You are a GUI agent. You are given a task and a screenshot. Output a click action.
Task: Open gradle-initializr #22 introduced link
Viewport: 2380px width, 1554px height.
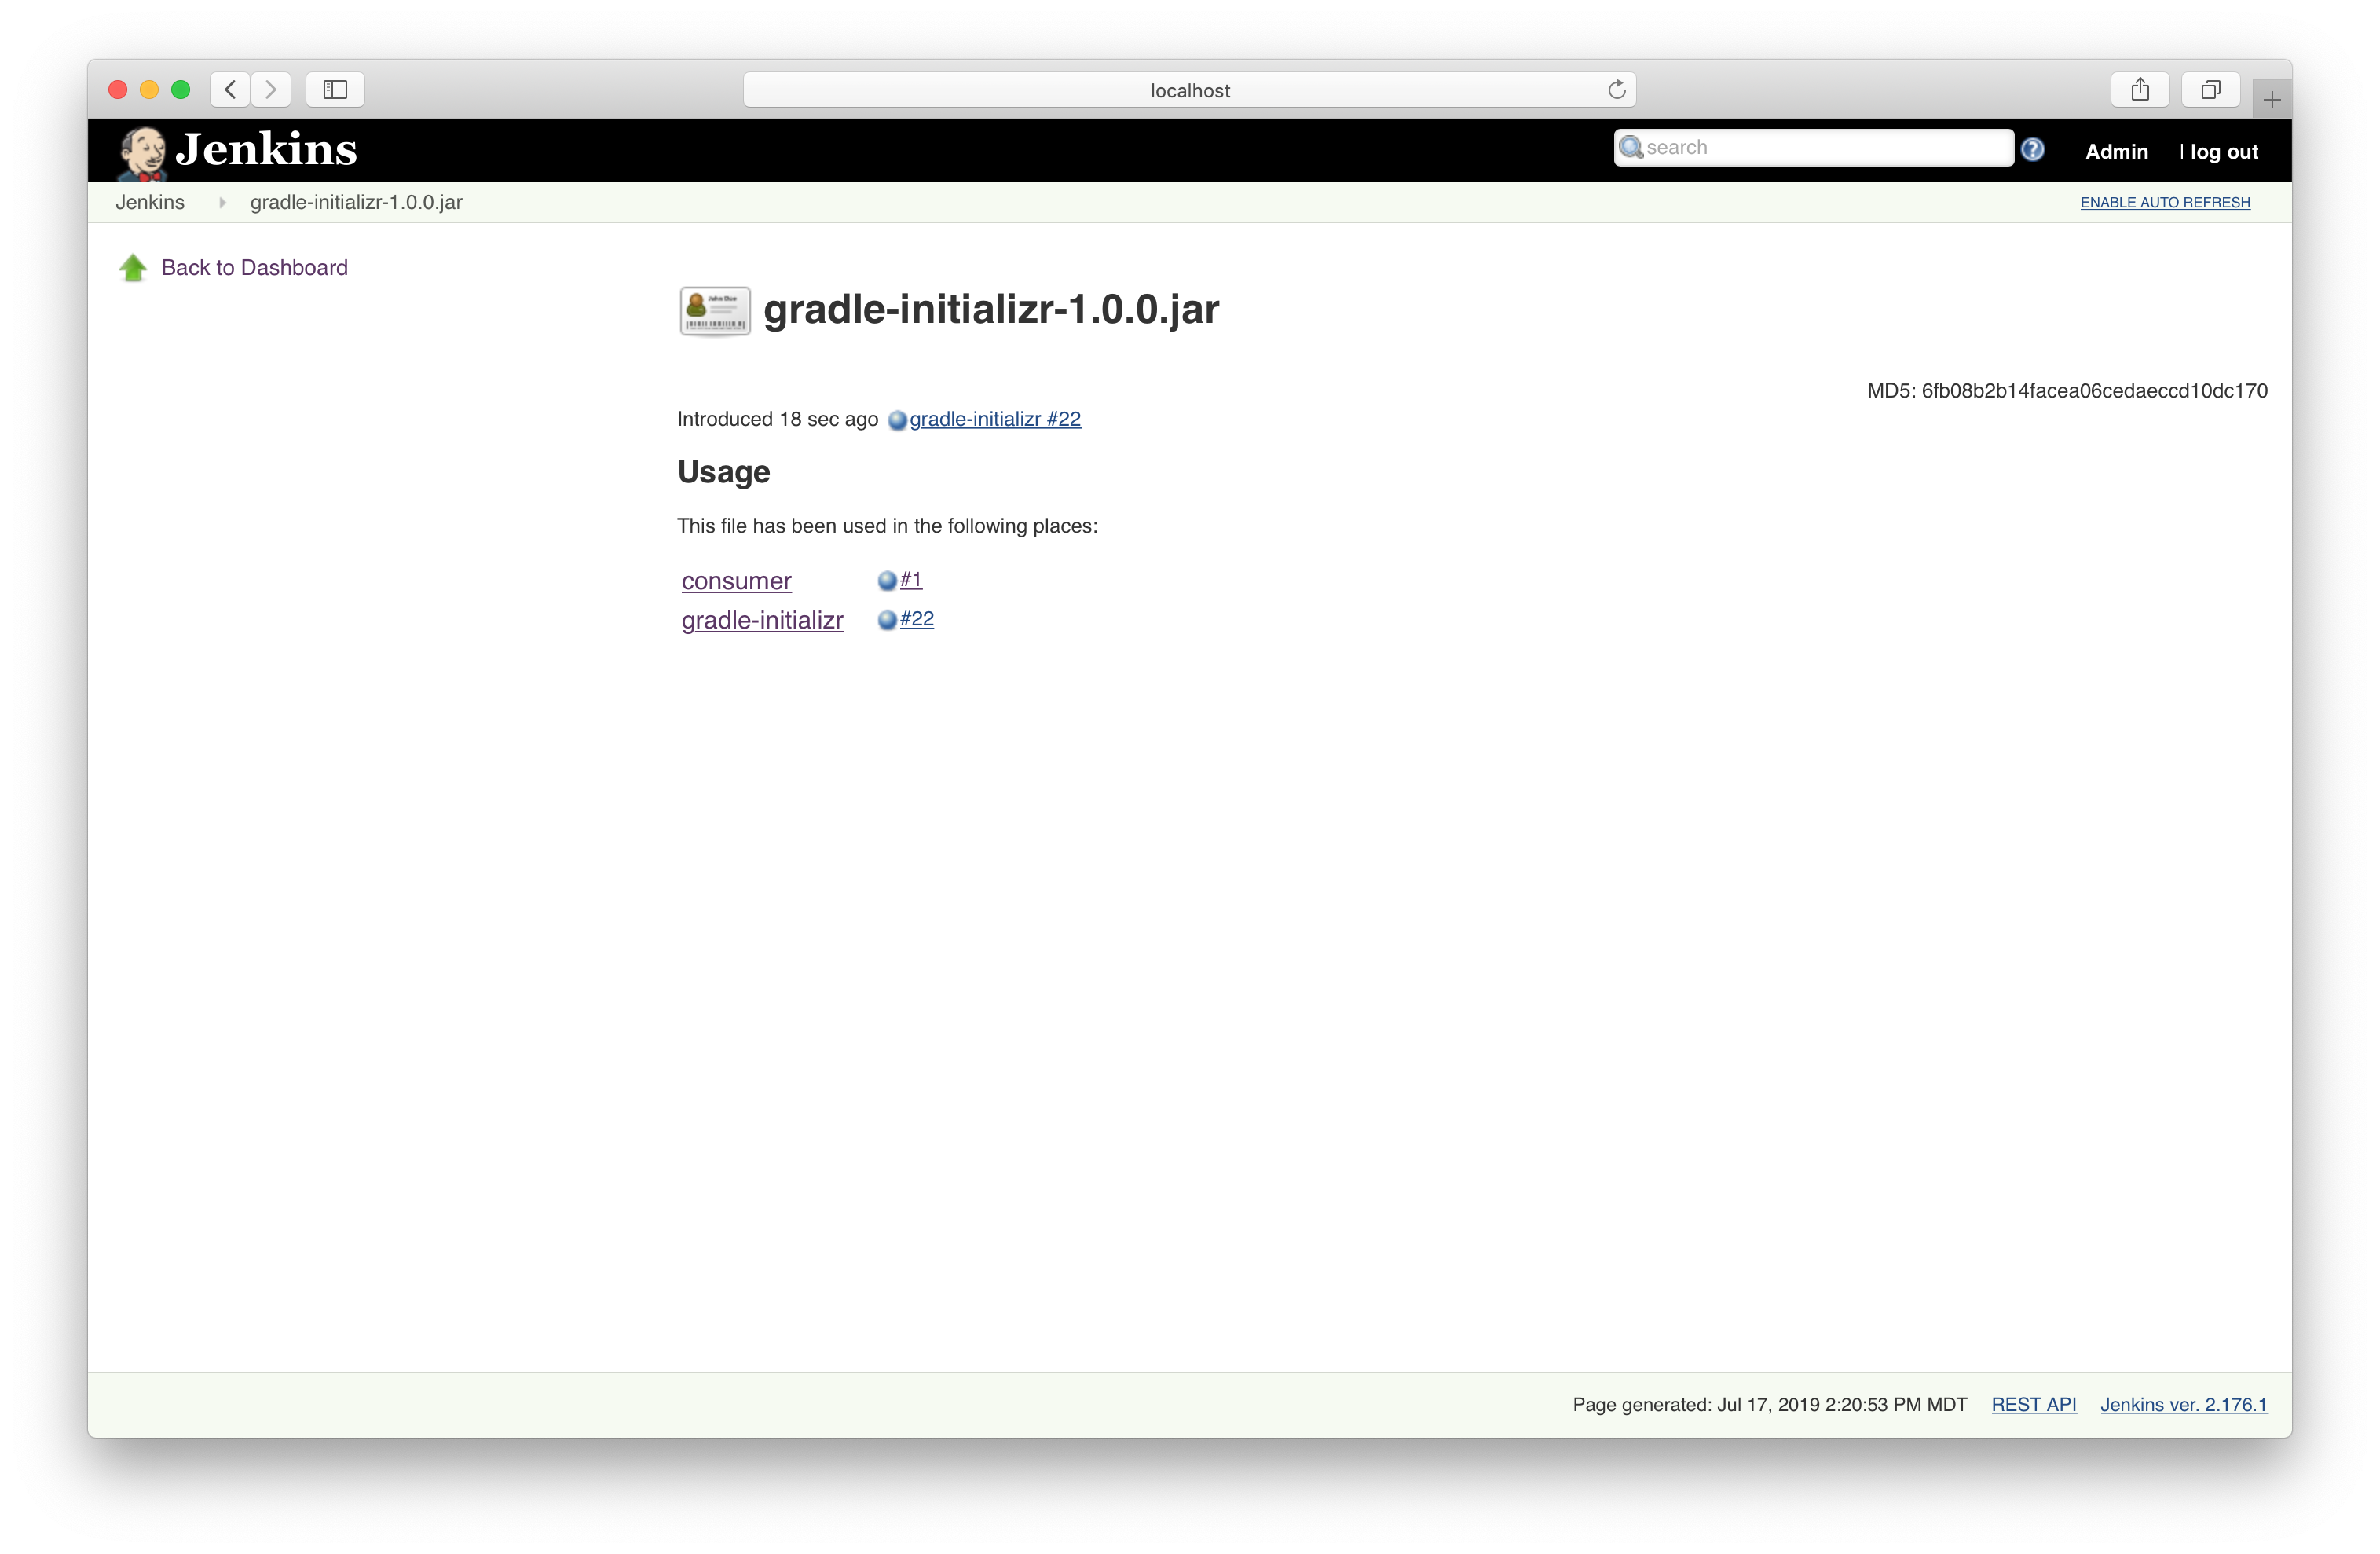tap(994, 420)
